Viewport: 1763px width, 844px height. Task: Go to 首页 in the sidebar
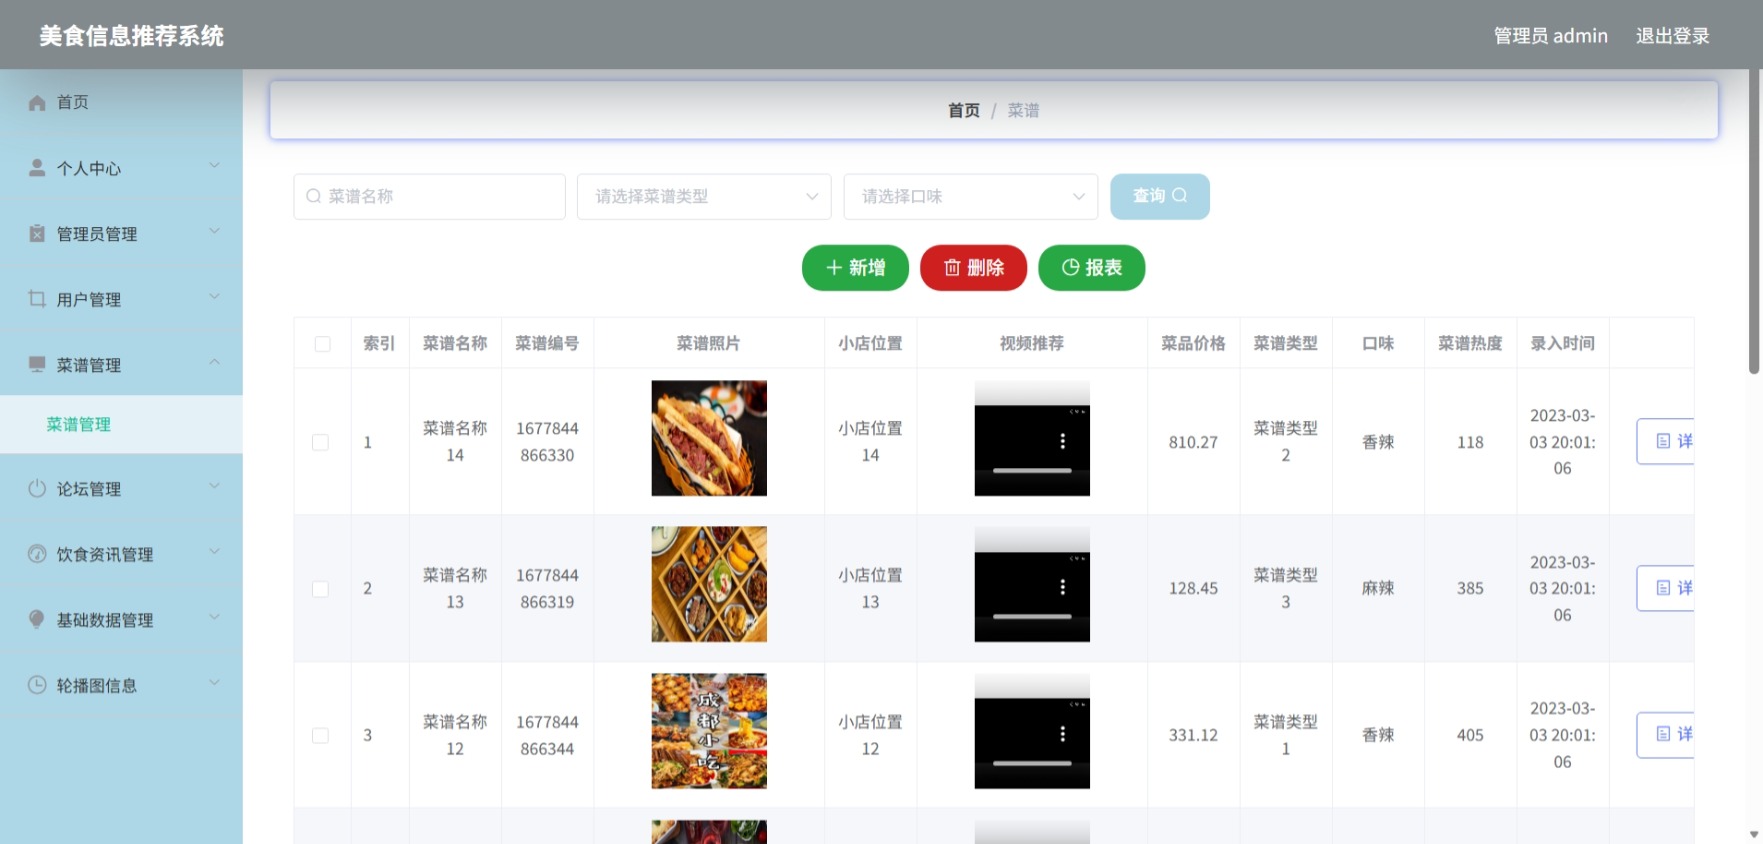click(121, 102)
